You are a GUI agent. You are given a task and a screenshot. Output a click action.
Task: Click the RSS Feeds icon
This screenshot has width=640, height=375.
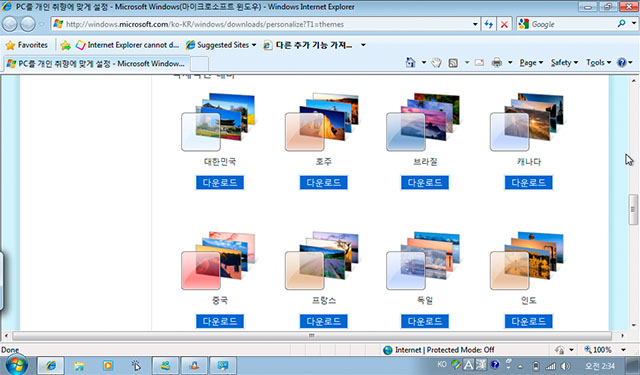coord(453,63)
